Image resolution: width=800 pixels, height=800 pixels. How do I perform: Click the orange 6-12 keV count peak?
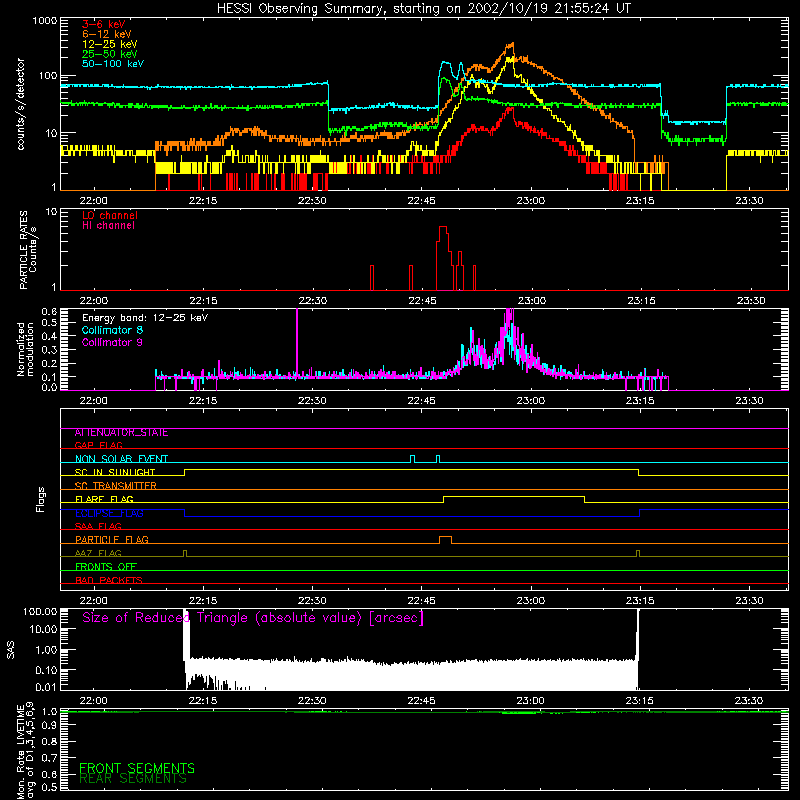coord(511,45)
